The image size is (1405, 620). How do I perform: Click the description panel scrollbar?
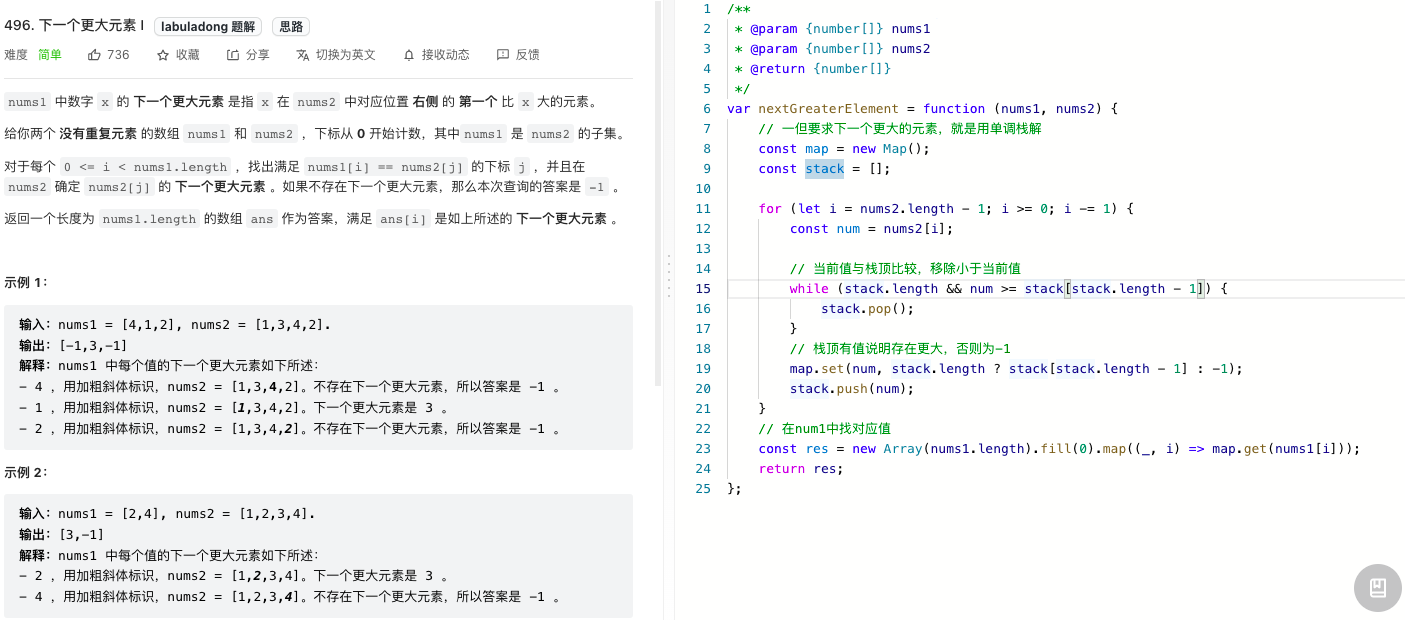tap(658, 193)
